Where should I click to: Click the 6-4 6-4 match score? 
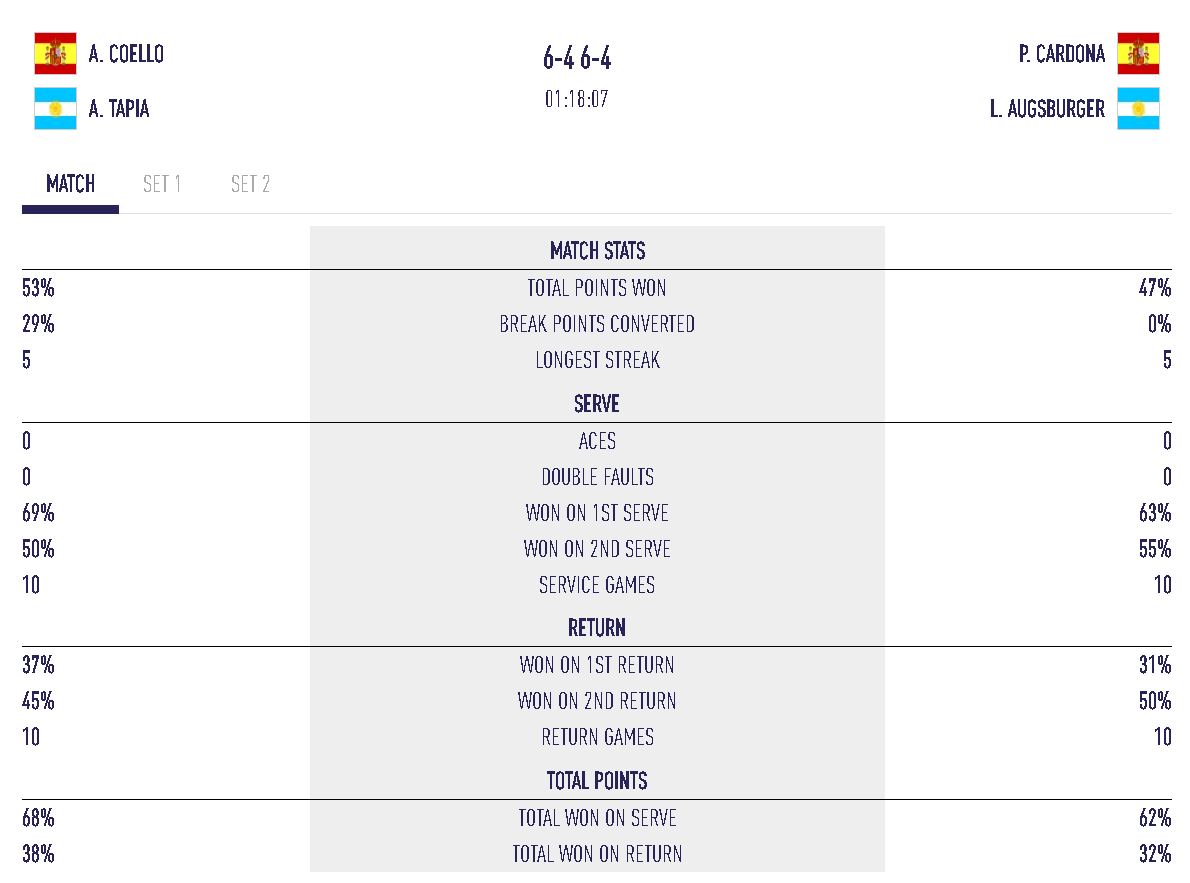pyautogui.click(x=577, y=59)
